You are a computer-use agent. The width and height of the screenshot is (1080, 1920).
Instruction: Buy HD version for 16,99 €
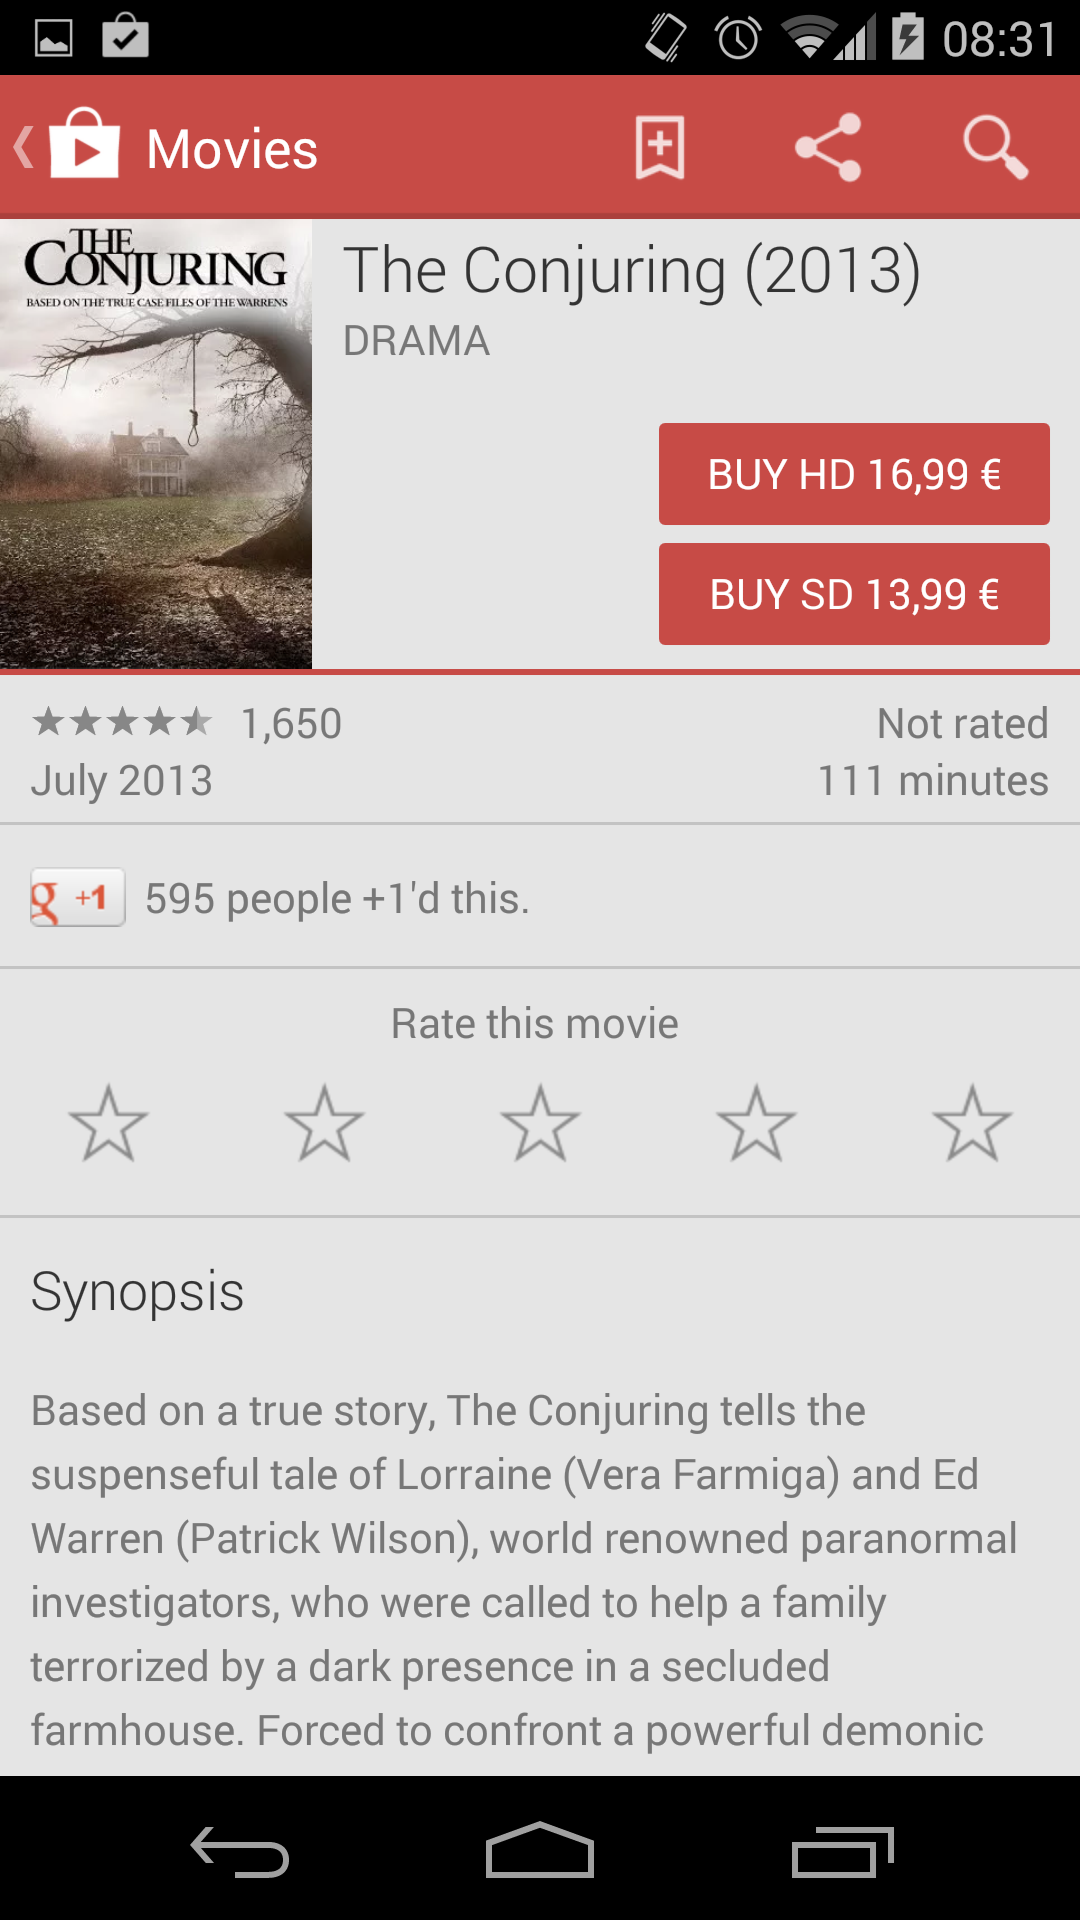coord(854,474)
